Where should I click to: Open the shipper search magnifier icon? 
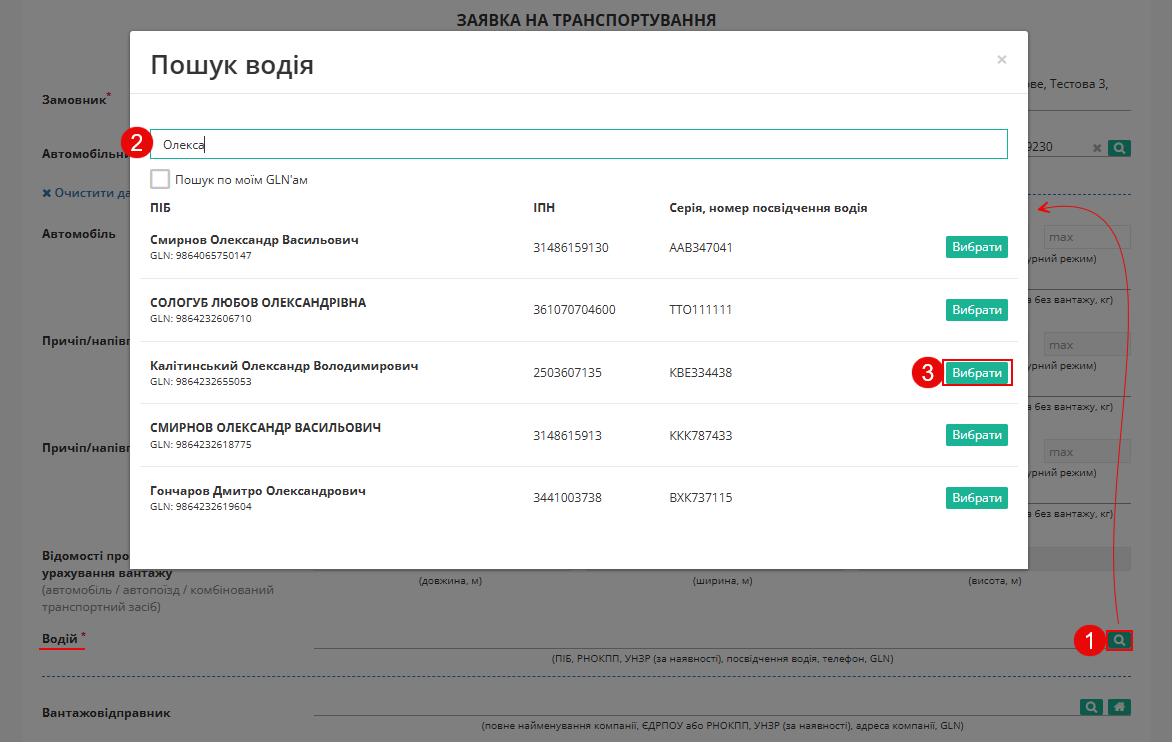click(x=1091, y=707)
